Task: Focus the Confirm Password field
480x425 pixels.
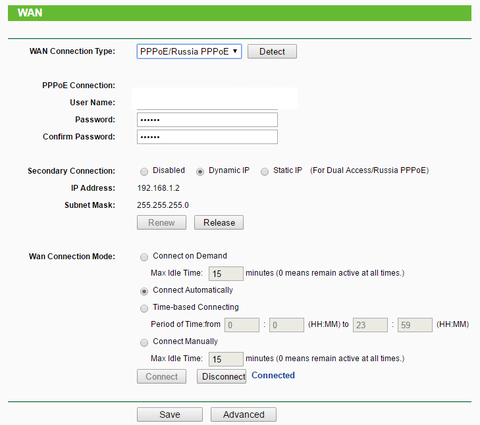Action: click(207, 137)
